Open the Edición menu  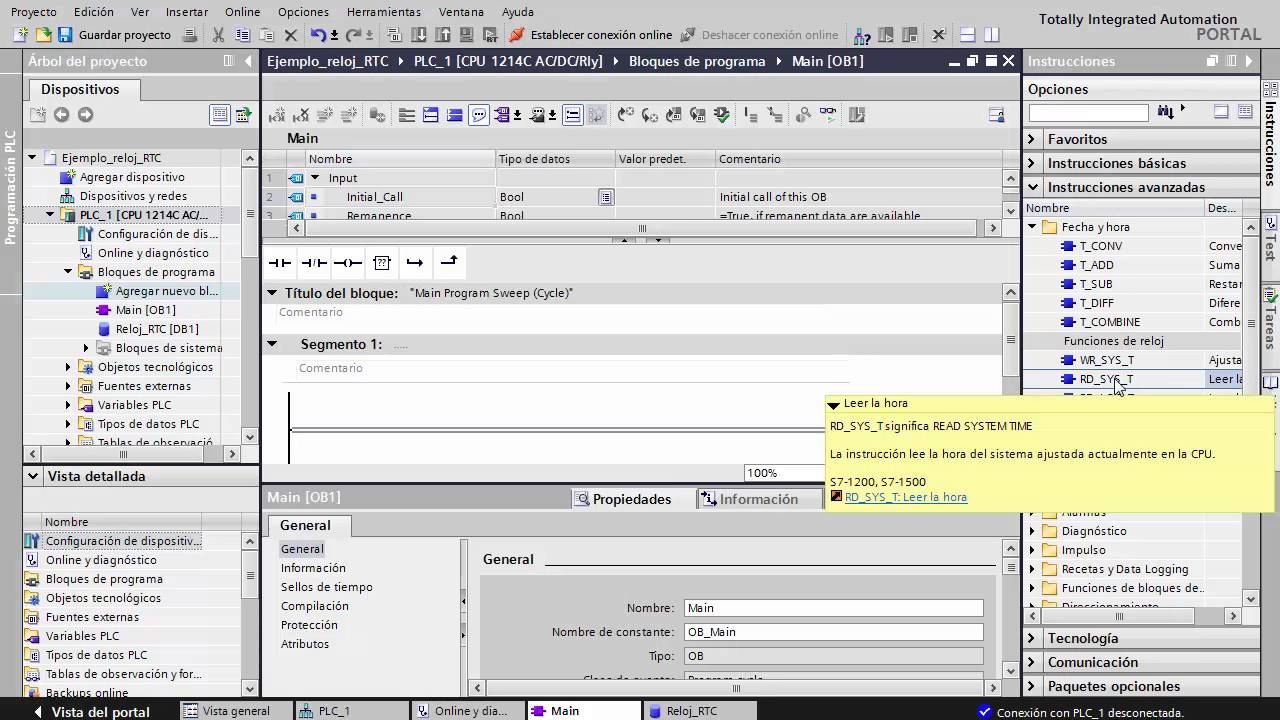(x=94, y=12)
